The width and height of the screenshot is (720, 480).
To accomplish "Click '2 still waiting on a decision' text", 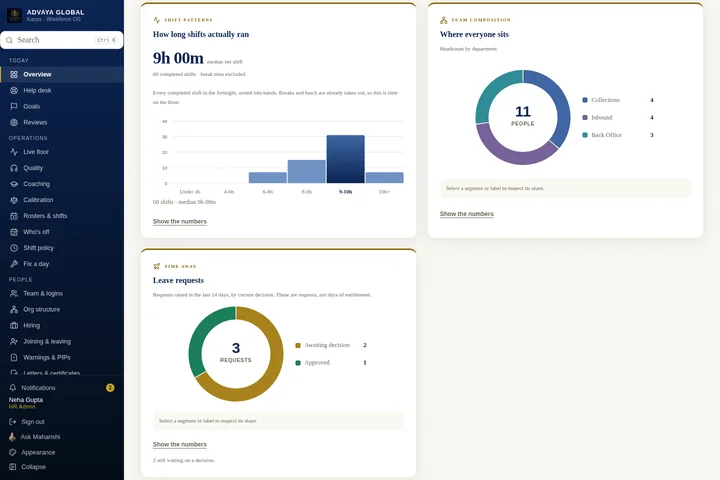I will (x=184, y=460).
